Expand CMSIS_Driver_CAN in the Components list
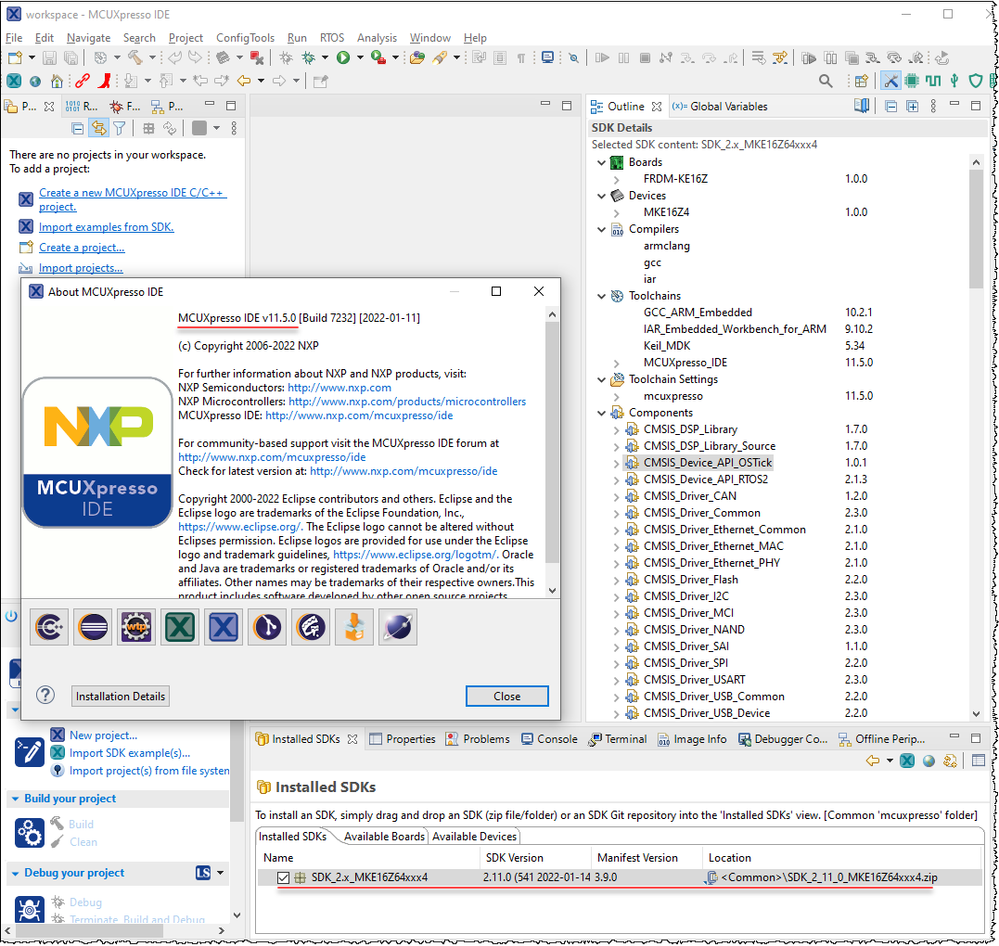The height and width of the screenshot is (946, 999). pos(617,495)
